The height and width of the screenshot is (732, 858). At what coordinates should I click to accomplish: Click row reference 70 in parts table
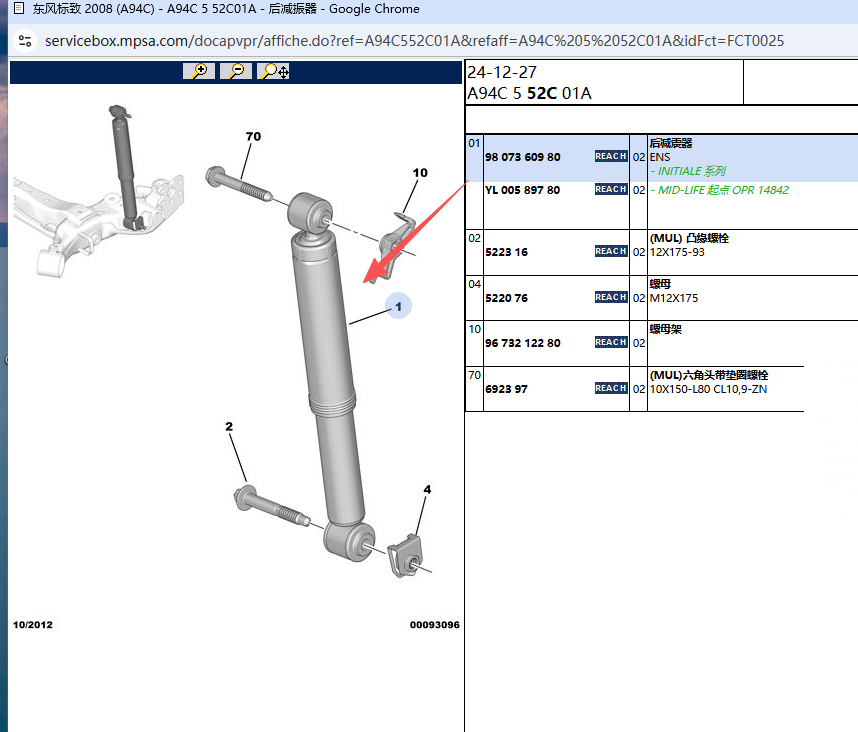pyautogui.click(x=474, y=375)
